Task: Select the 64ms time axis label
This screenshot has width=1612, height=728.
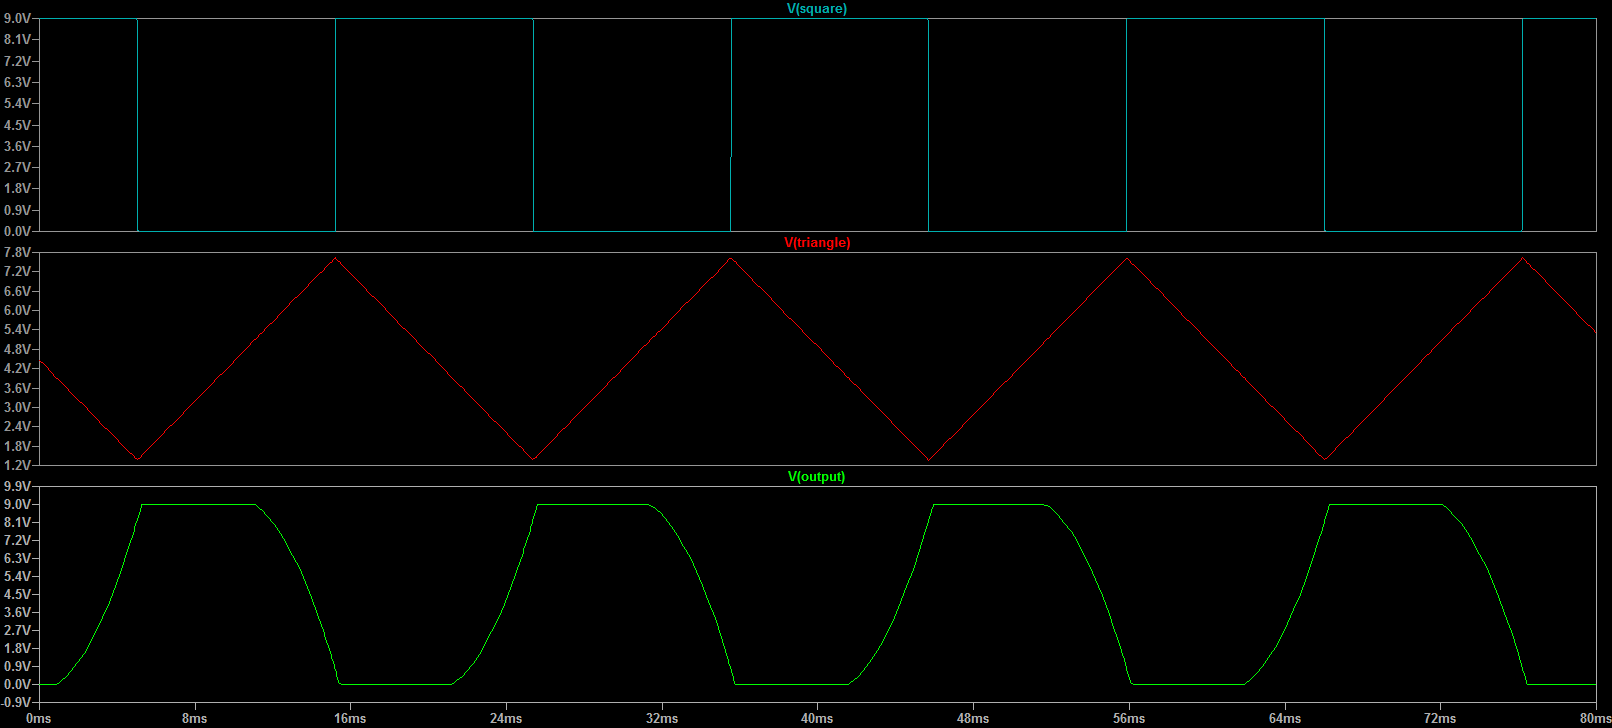Action: tap(1285, 719)
